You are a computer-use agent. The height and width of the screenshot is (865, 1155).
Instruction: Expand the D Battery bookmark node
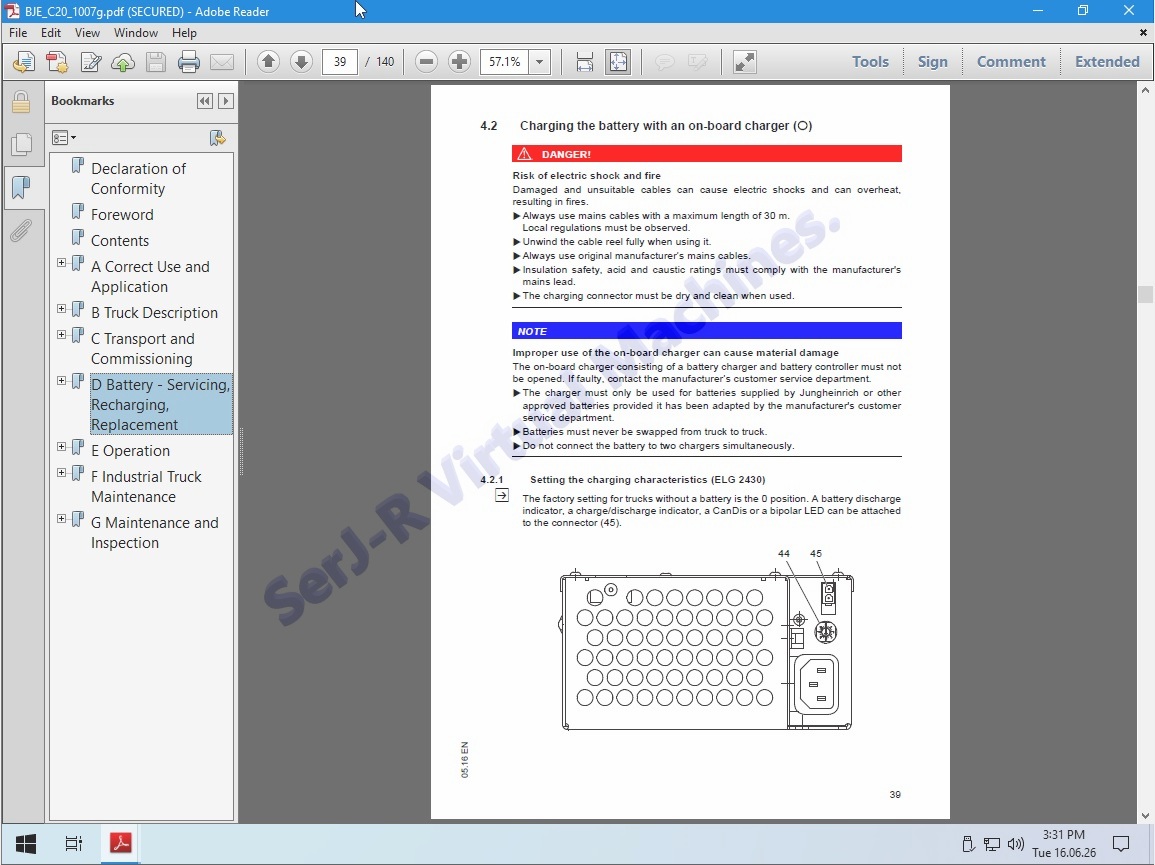point(61,380)
